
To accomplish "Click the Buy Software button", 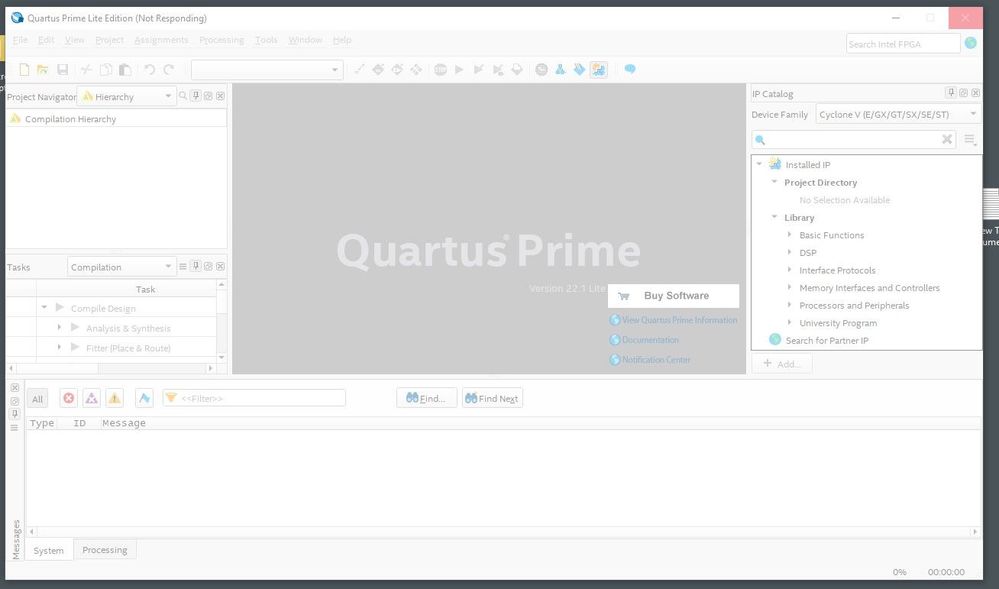I will 673,296.
